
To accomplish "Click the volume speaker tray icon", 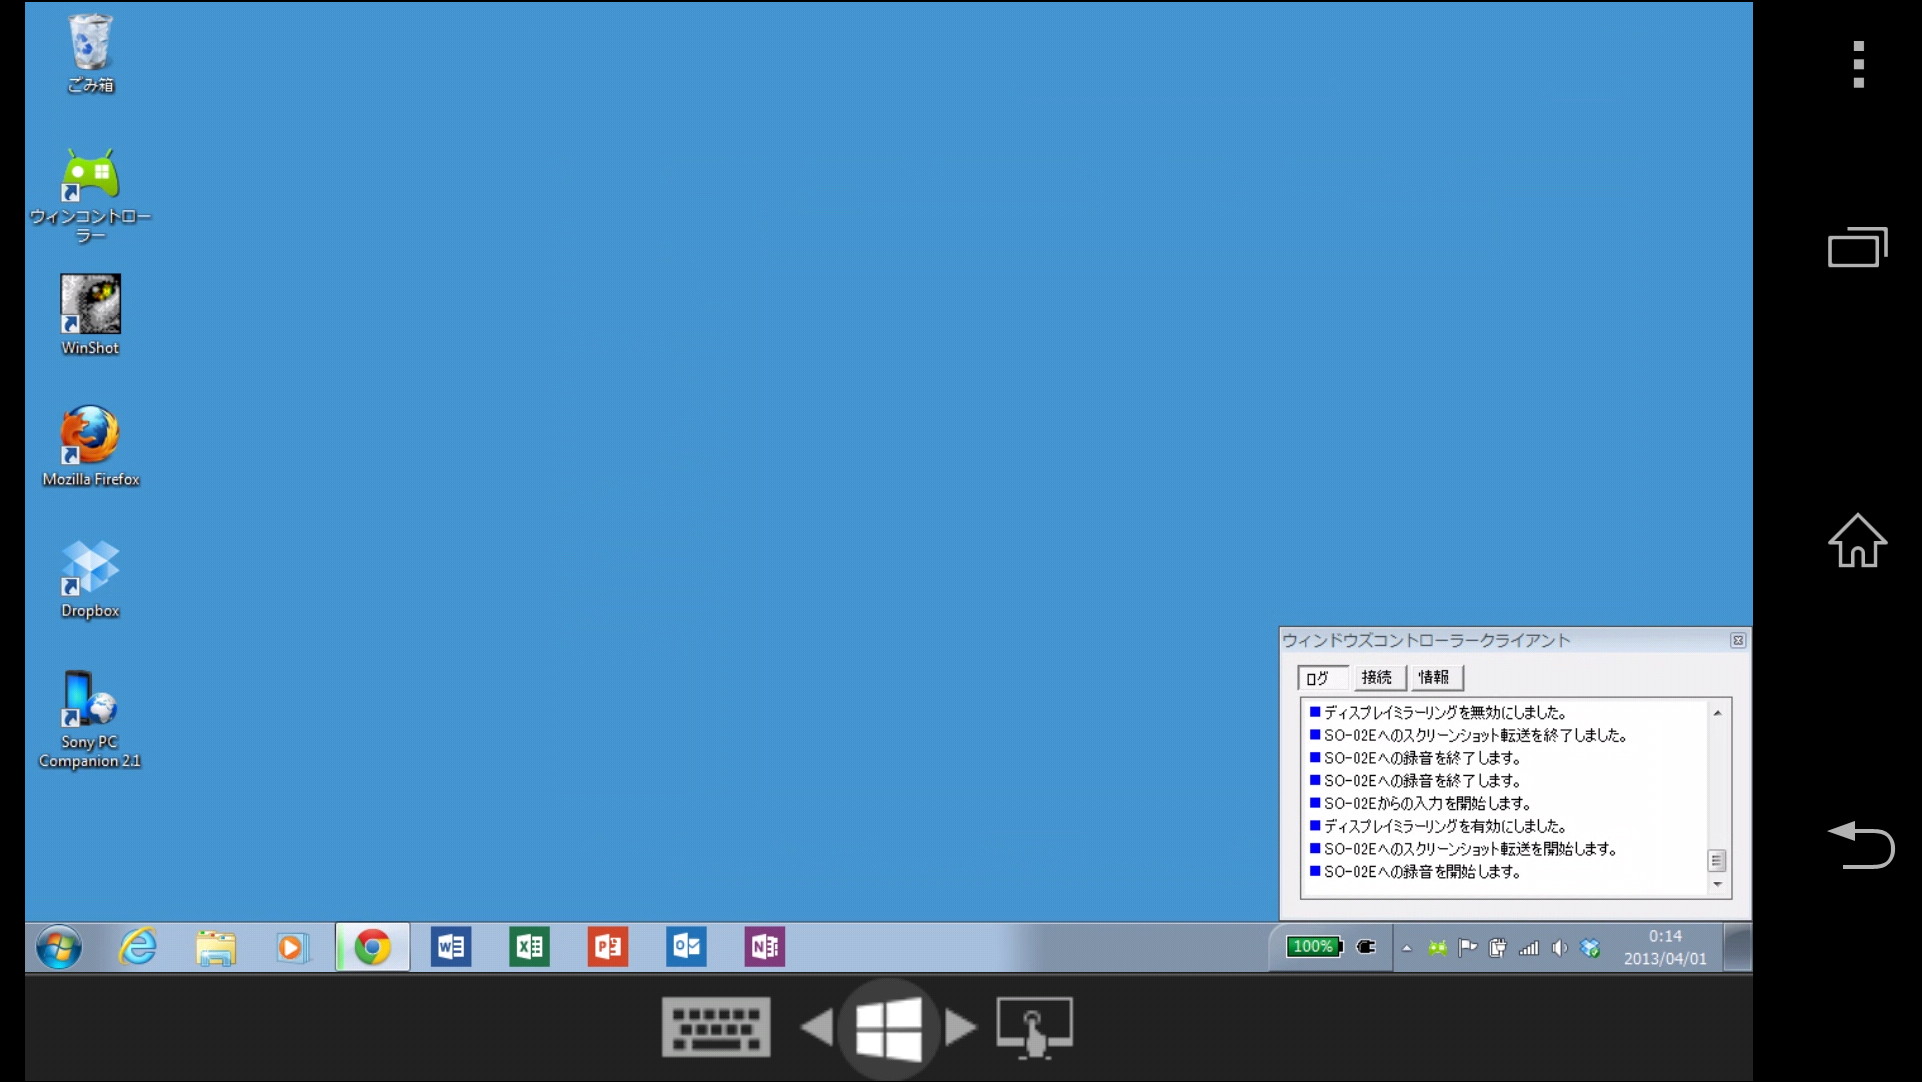I will [x=1559, y=948].
